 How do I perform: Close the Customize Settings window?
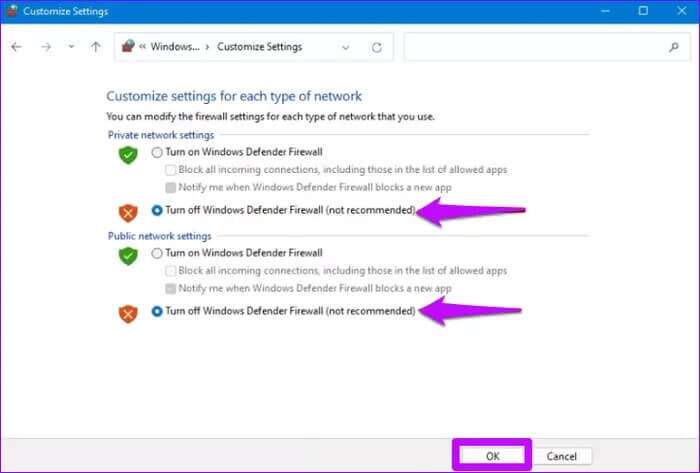[x=682, y=11]
